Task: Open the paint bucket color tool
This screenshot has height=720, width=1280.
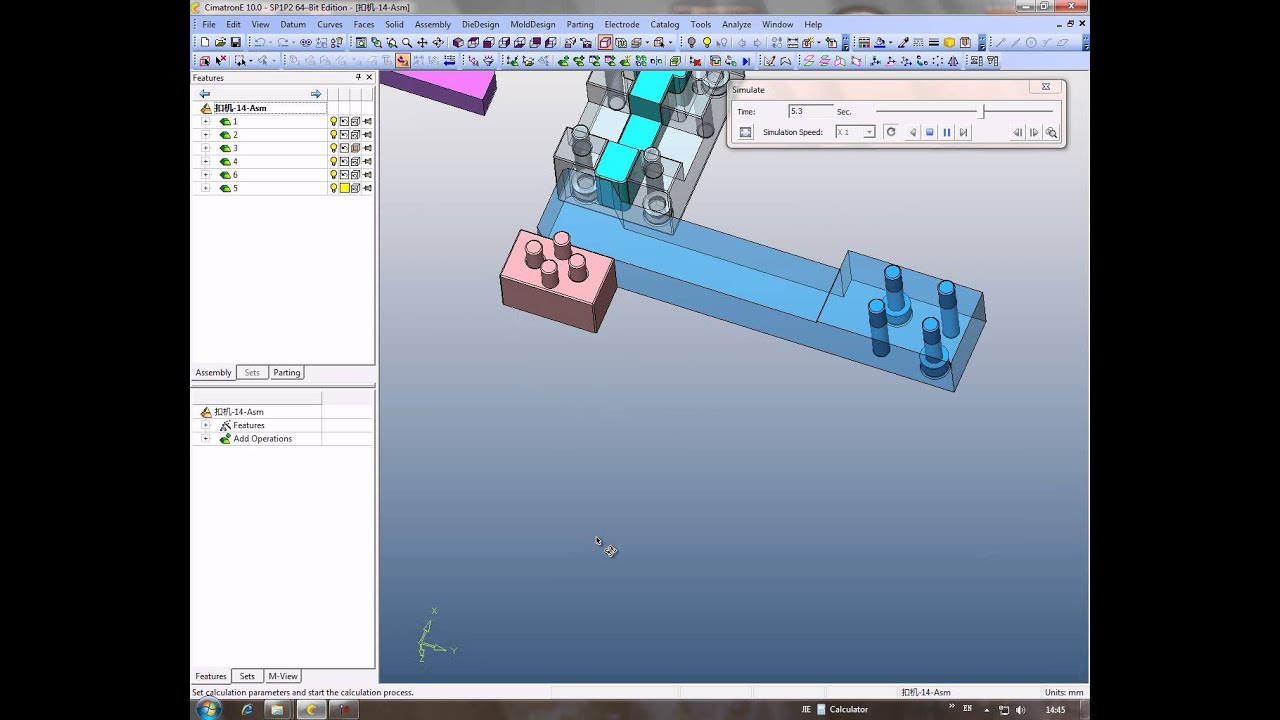Action: pyautogui.click(x=880, y=42)
